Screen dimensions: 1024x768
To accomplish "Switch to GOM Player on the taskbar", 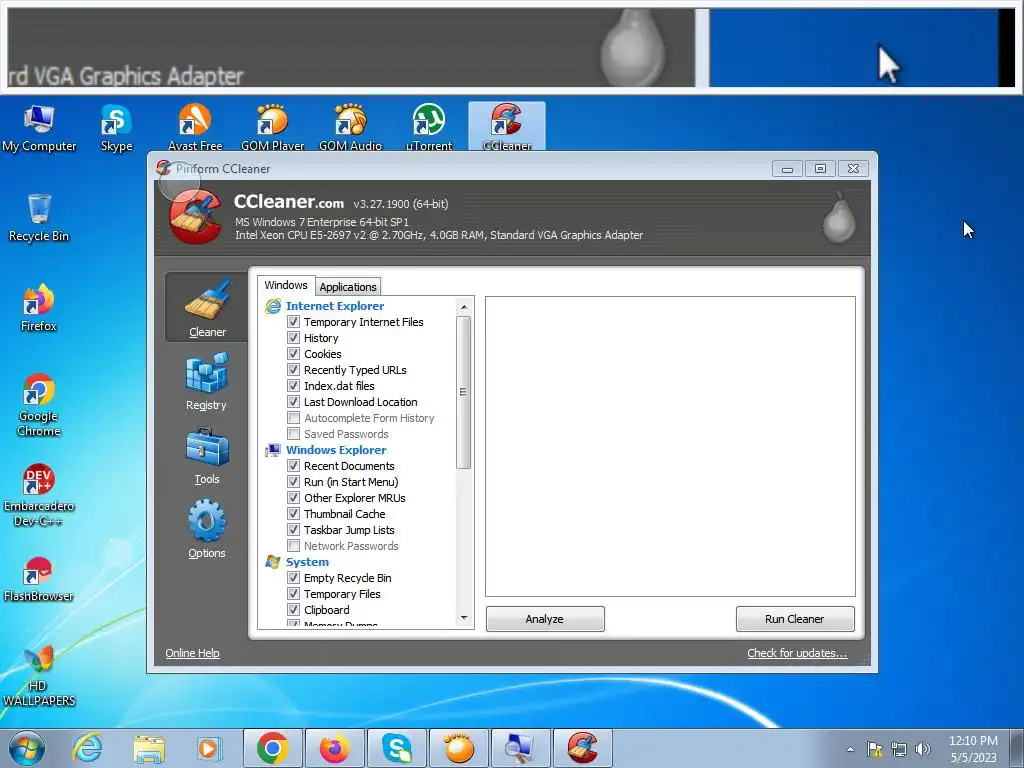I will pyautogui.click(x=458, y=748).
